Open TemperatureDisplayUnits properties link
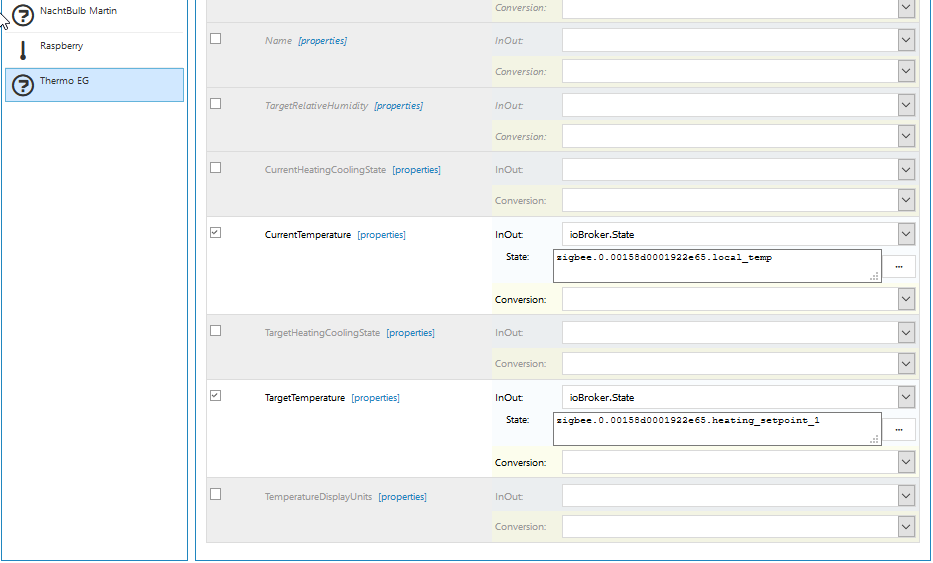933x563 pixels. pos(402,496)
